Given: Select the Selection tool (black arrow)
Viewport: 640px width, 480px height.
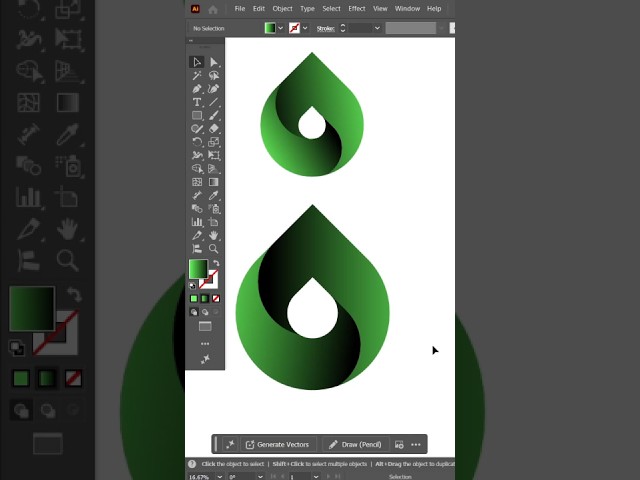Looking at the screenshot, I should [x=197, y=62].
